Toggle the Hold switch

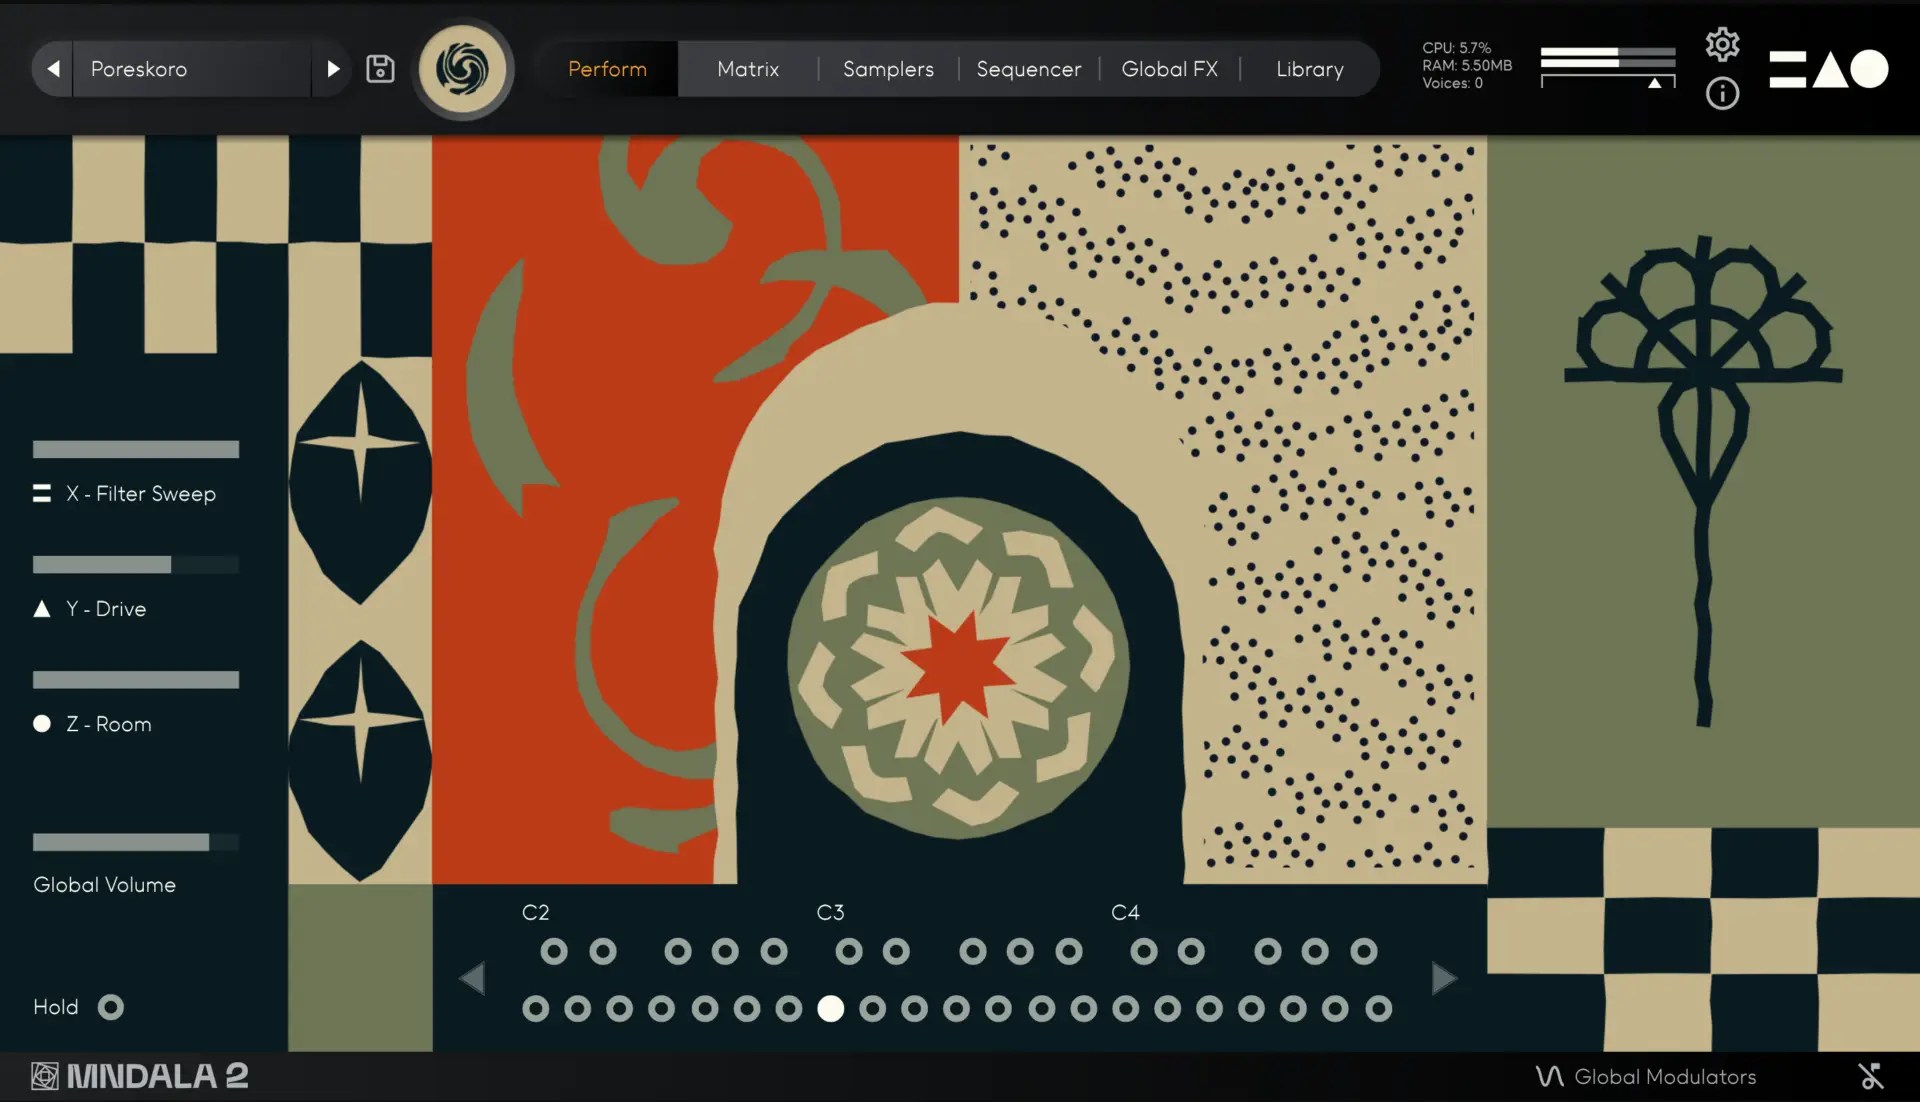point(111,1007)
